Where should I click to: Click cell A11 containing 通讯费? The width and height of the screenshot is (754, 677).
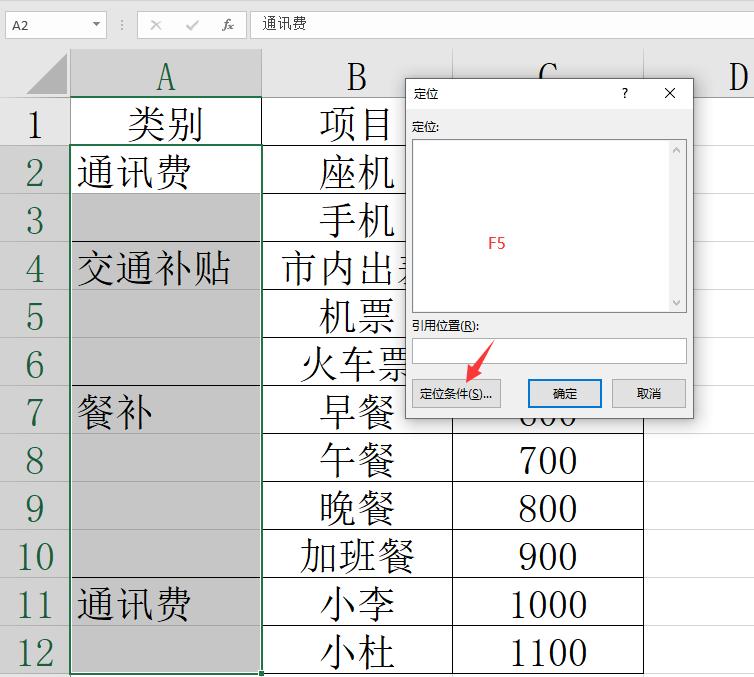coord(166,602)
